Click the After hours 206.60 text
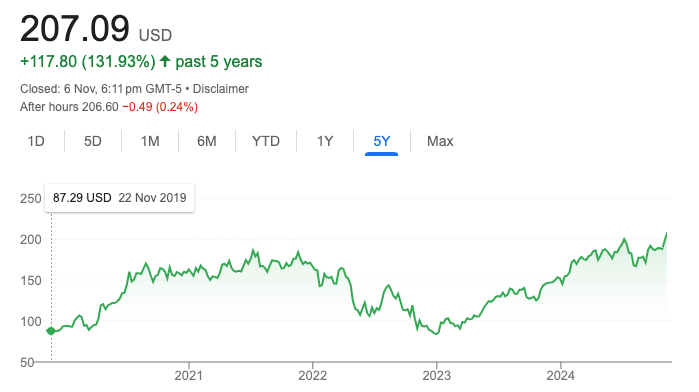699x392 pixels. click(69, 107)
